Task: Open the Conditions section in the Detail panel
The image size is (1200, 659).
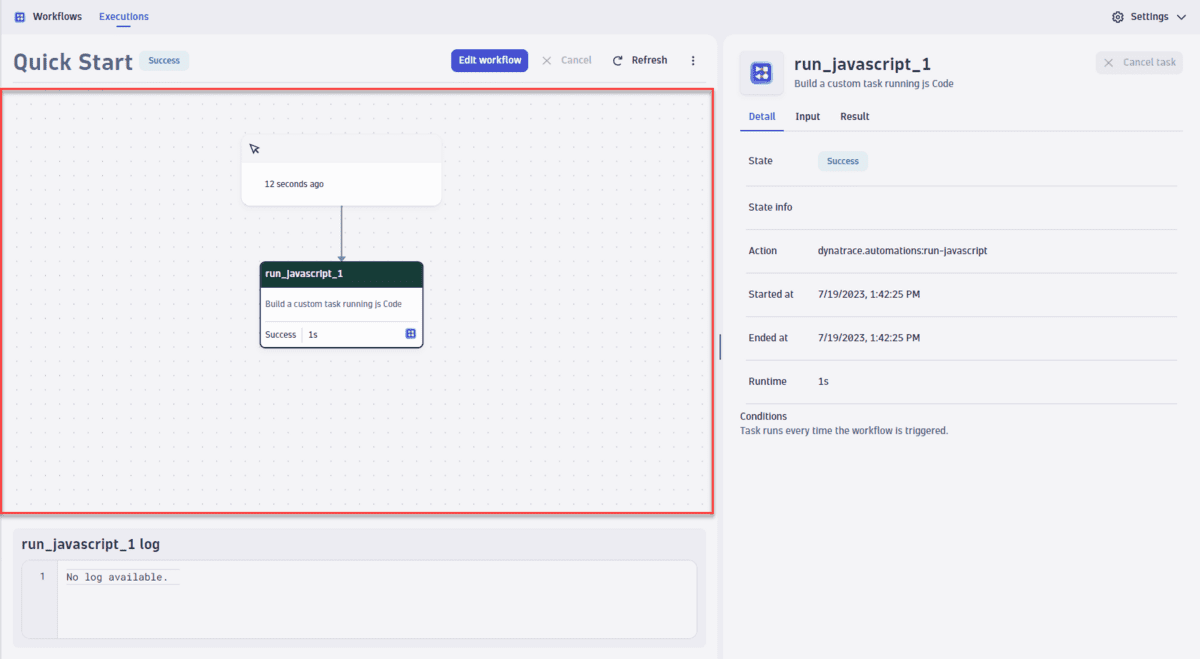Action: tap(763, 416)
